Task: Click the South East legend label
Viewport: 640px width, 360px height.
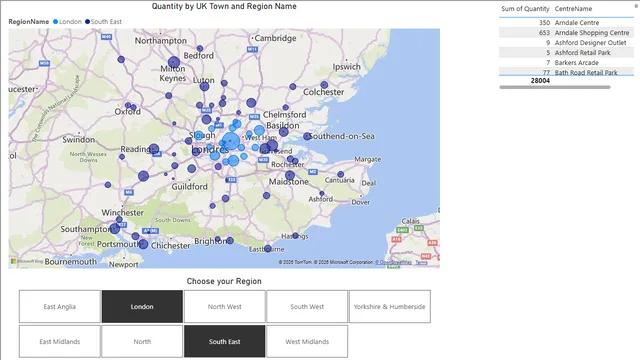Action: [x=106, y=22]
